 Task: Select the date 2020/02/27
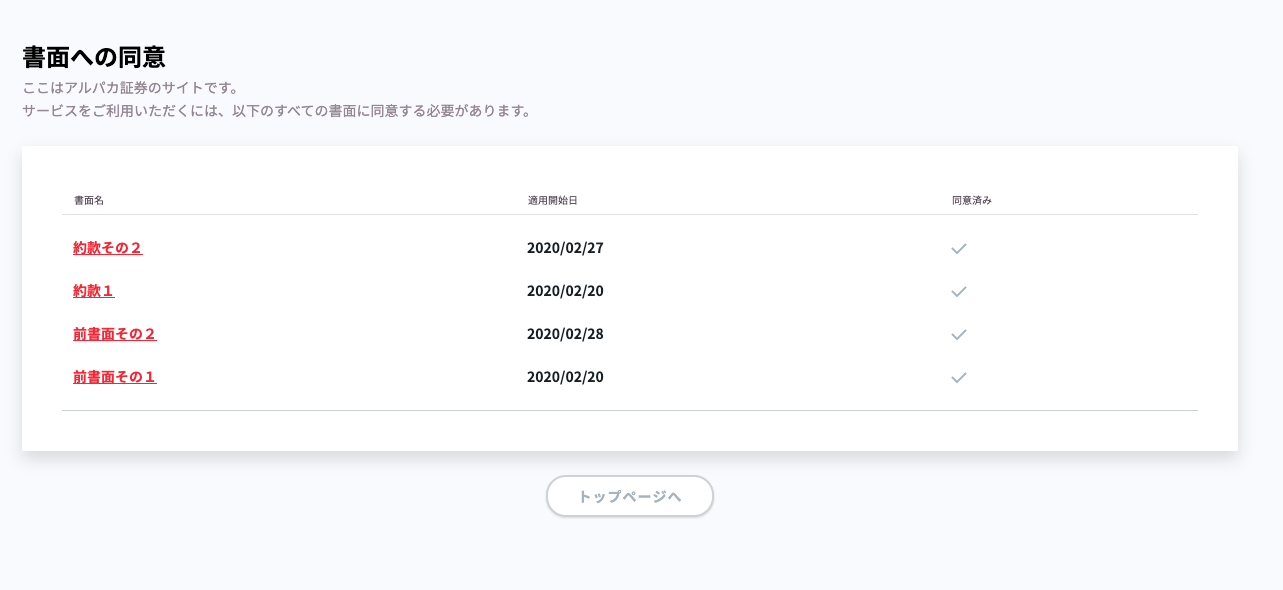(565, 248)
